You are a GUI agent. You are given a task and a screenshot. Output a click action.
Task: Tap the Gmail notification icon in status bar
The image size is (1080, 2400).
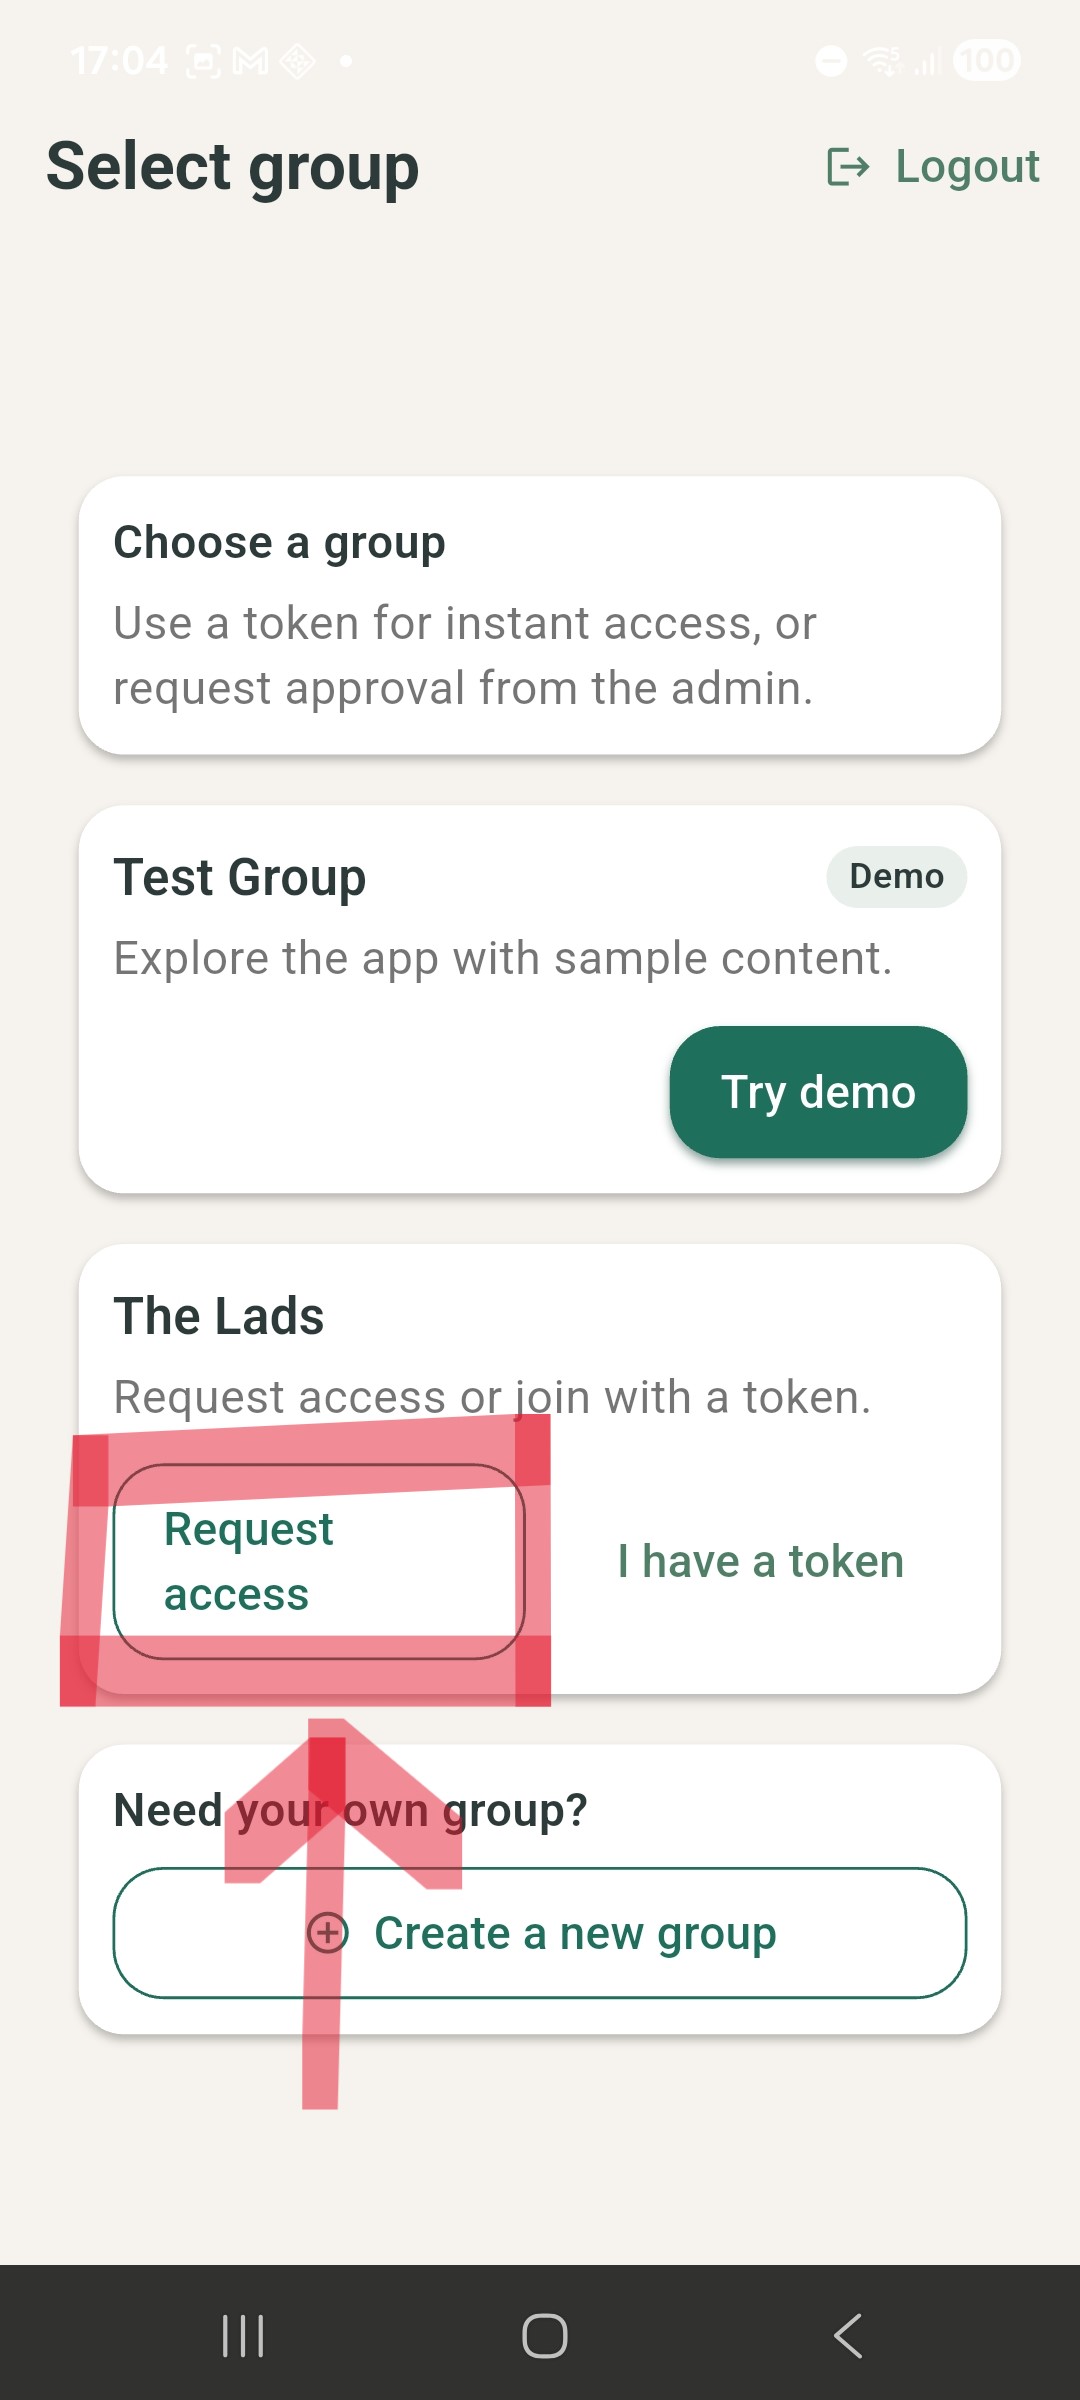250,62
